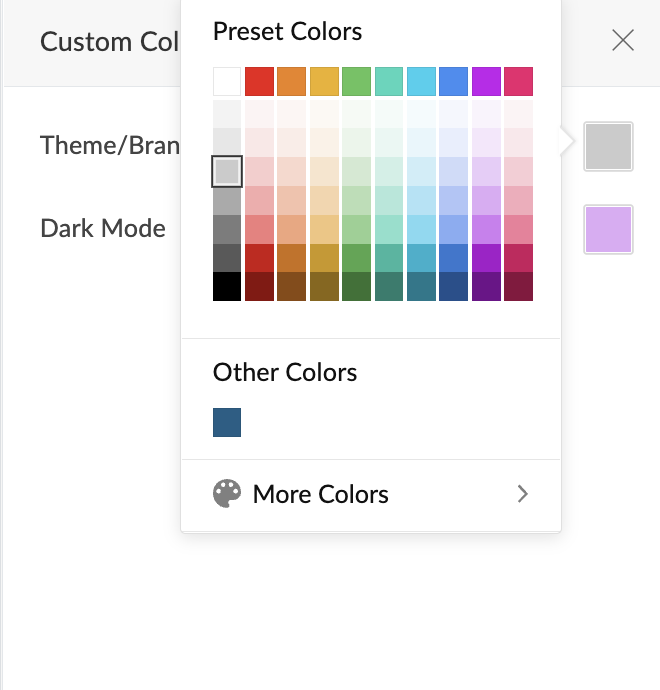
Task: Select the pink preset color in top row
Action: point(518,81)
